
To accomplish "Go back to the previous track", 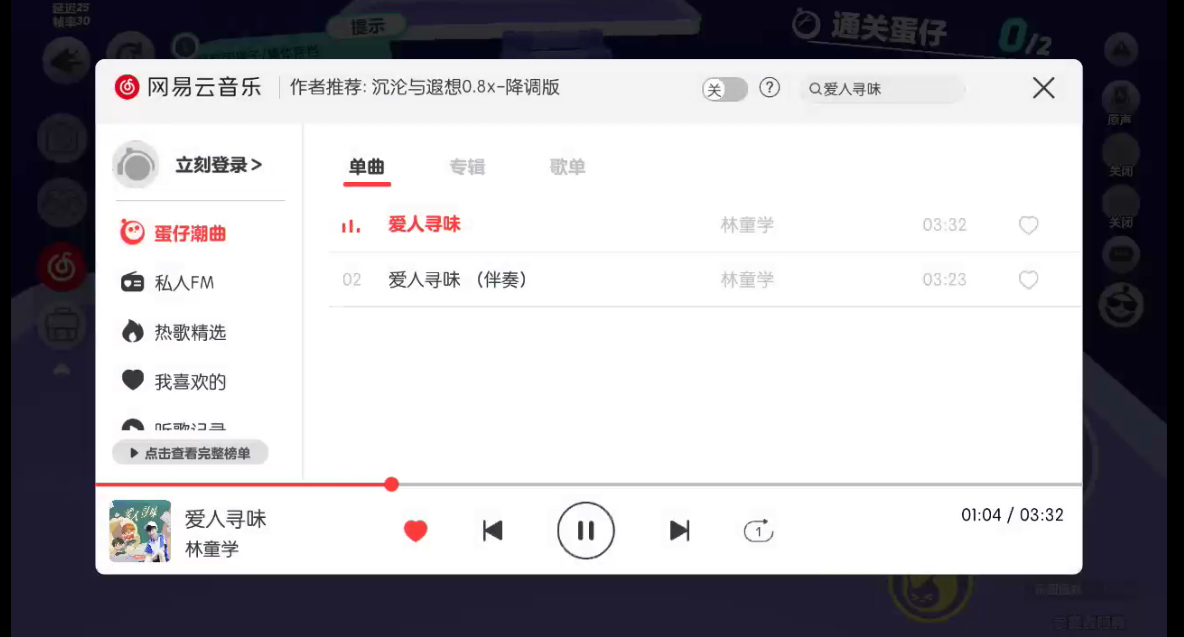I will pos(492,531).
